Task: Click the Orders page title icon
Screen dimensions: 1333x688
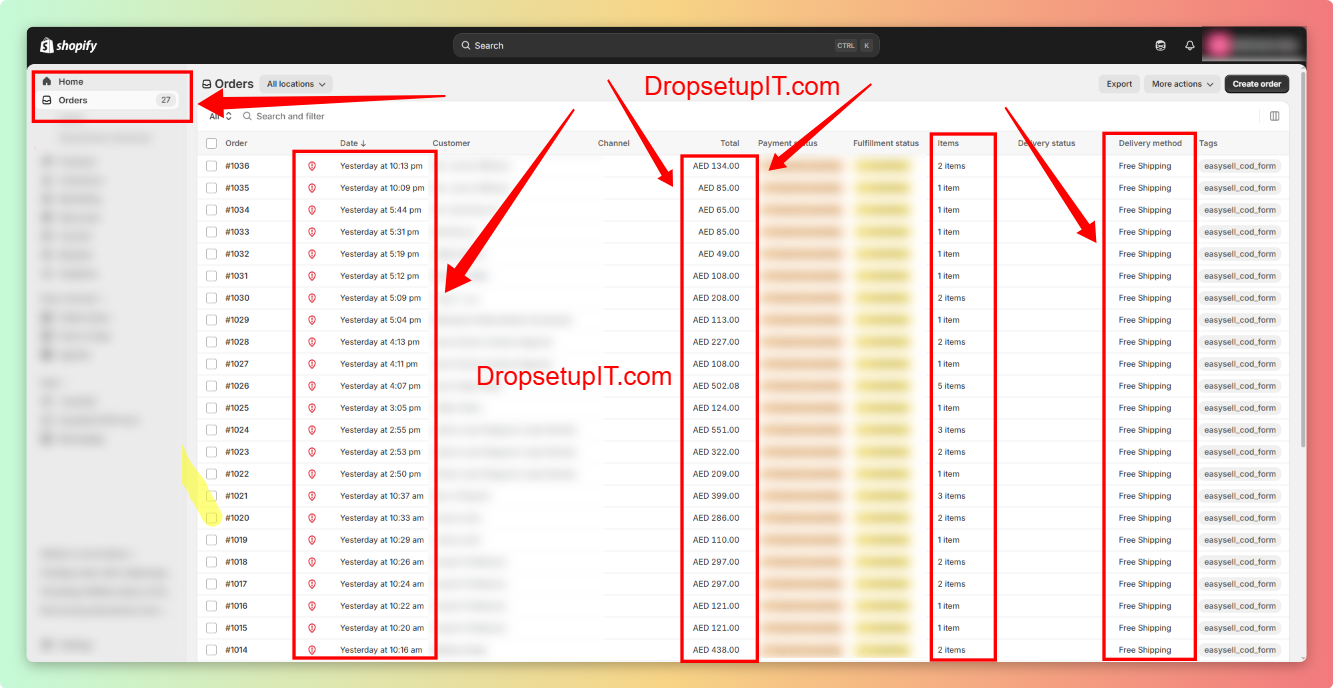Action: coord(207,84)
